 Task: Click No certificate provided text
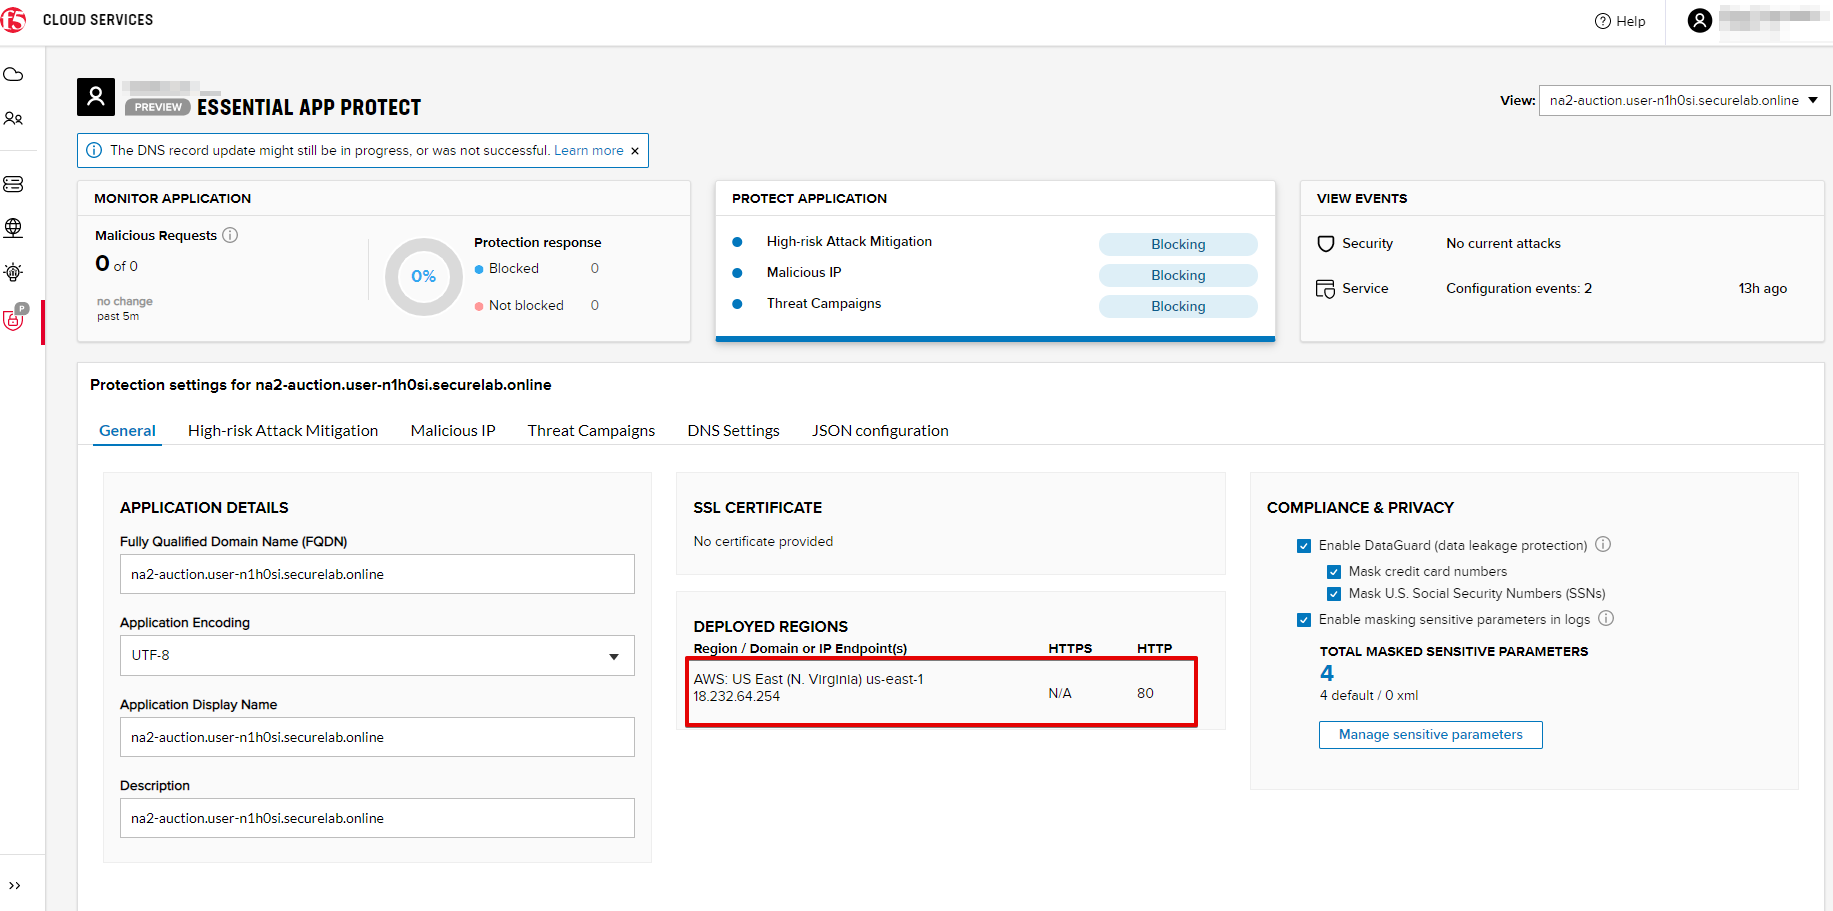pyautogui.click(x=763, y=541)
